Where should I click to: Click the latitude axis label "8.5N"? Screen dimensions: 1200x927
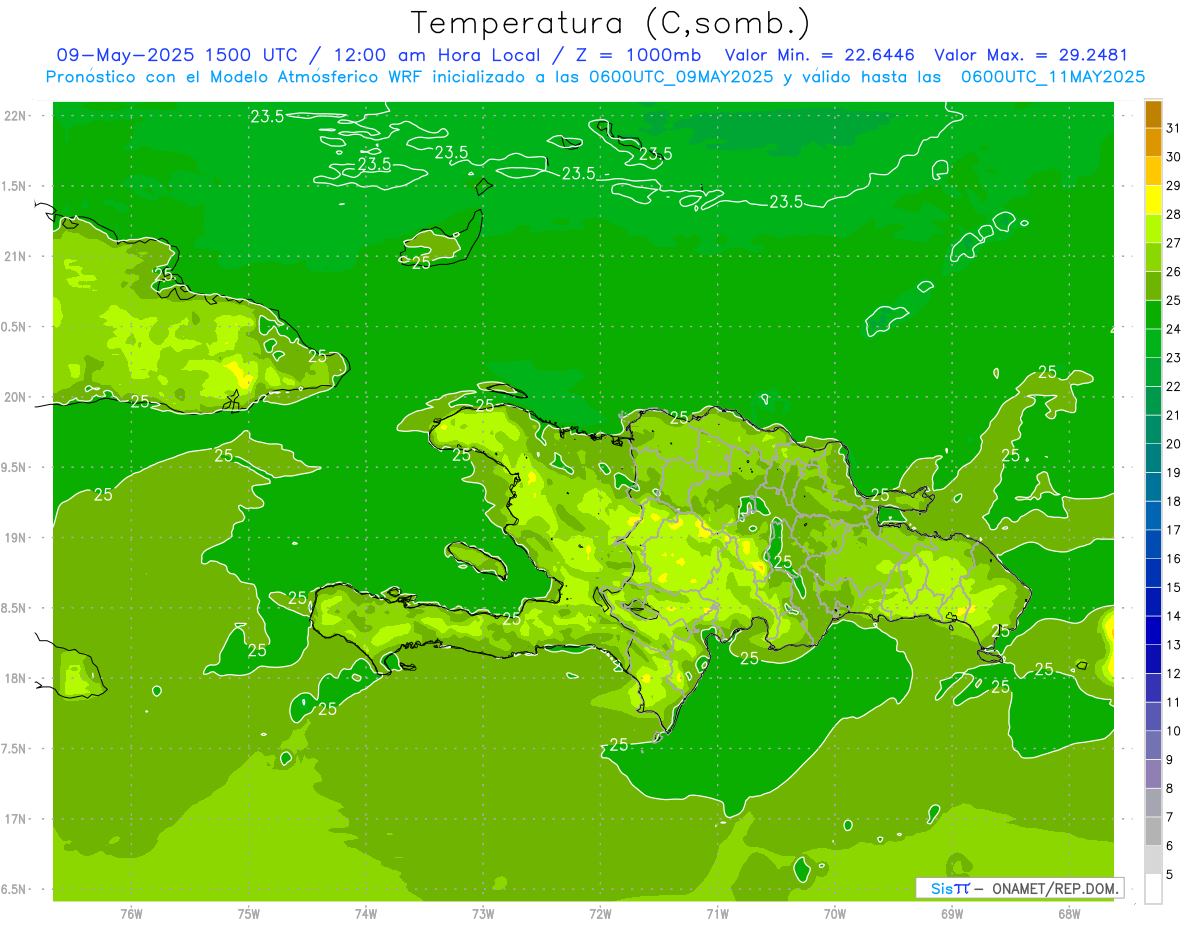pyautogui.click(x=15, y=608)
